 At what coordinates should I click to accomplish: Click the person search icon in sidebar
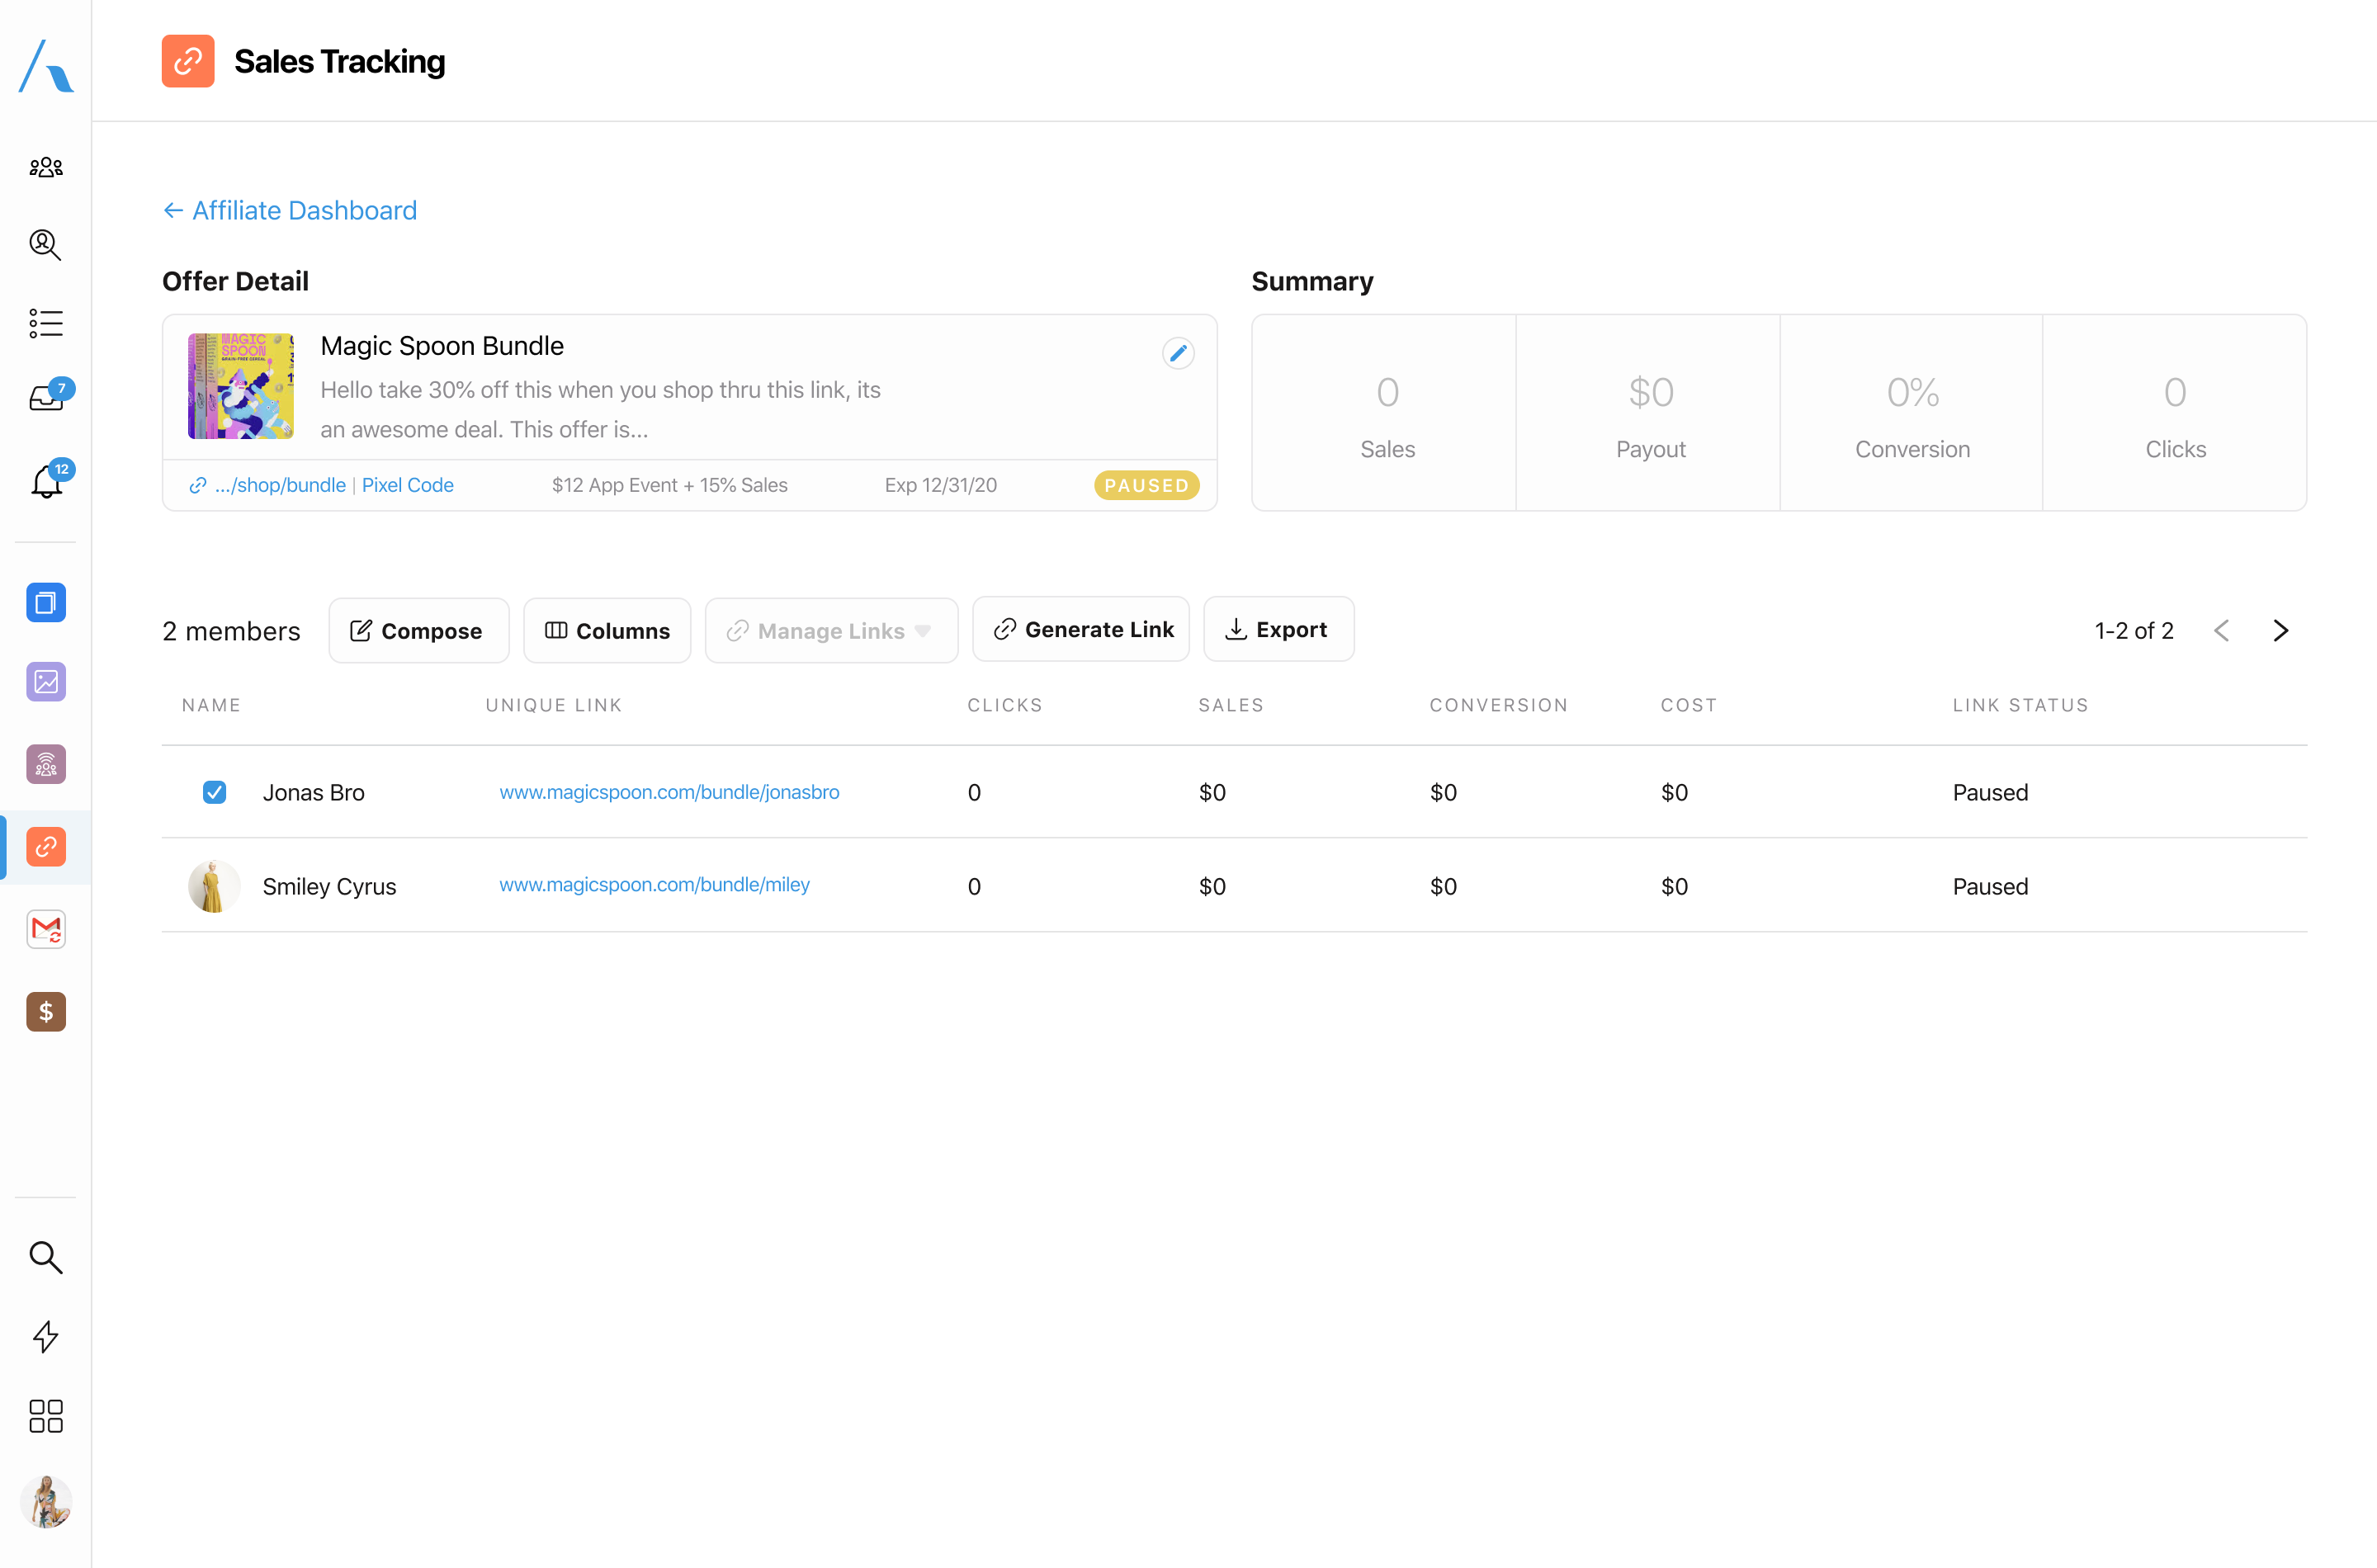[46, 245]
